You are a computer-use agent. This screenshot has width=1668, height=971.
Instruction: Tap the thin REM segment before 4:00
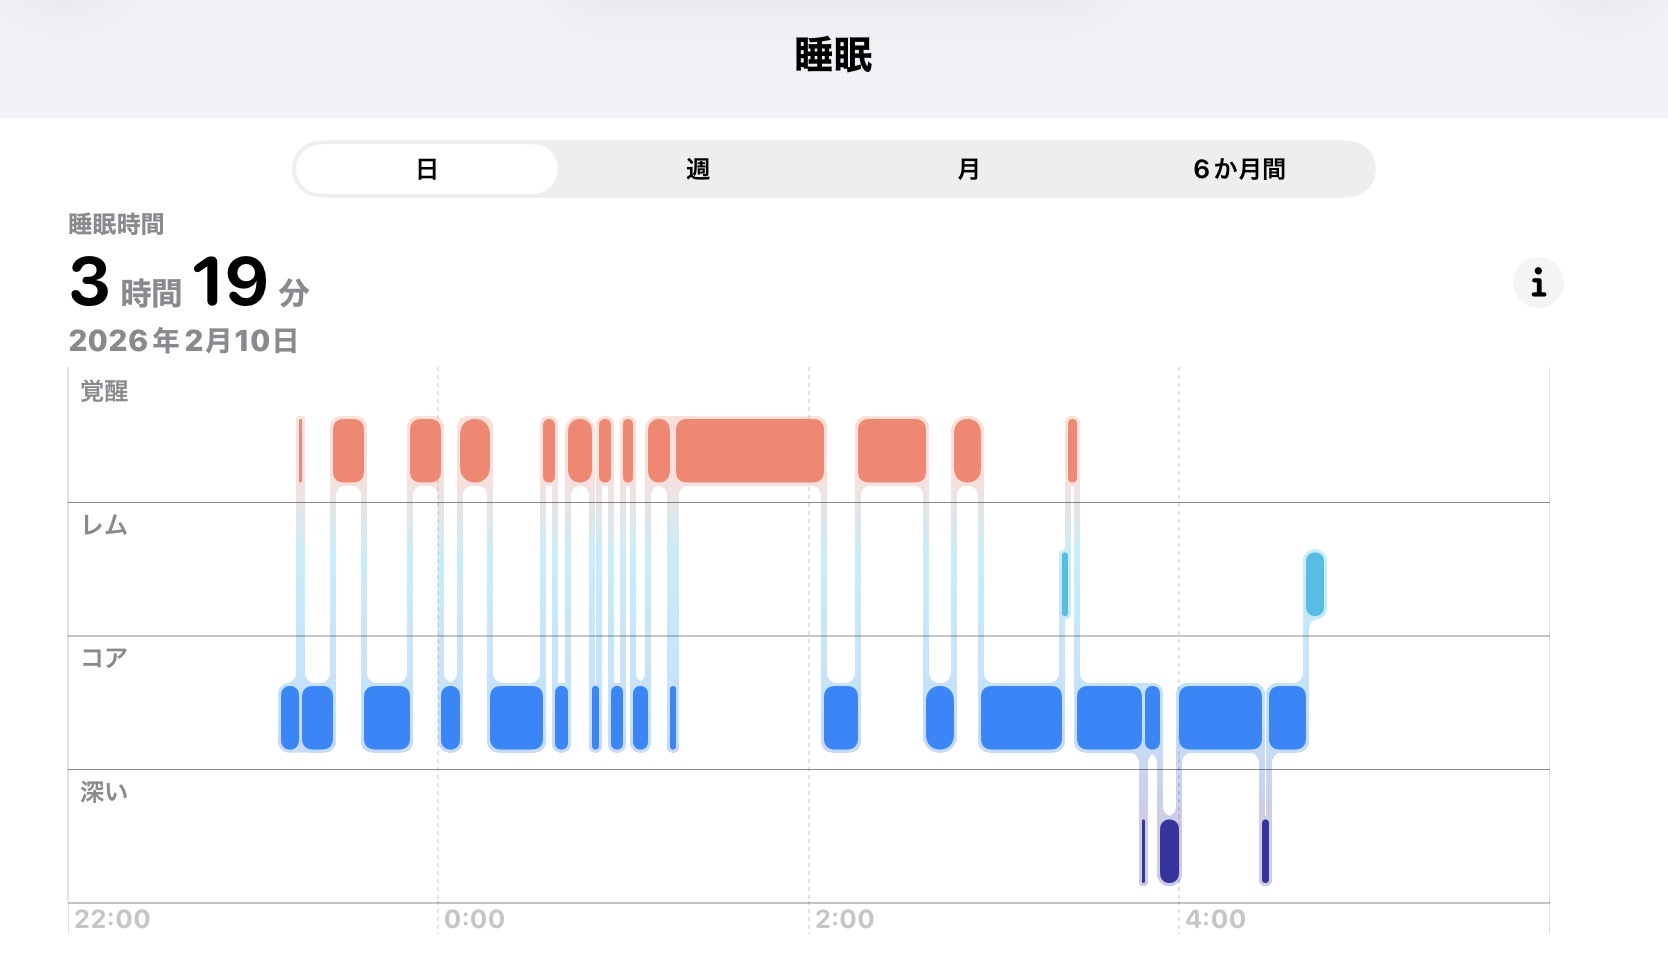[x=1065, y=583]
